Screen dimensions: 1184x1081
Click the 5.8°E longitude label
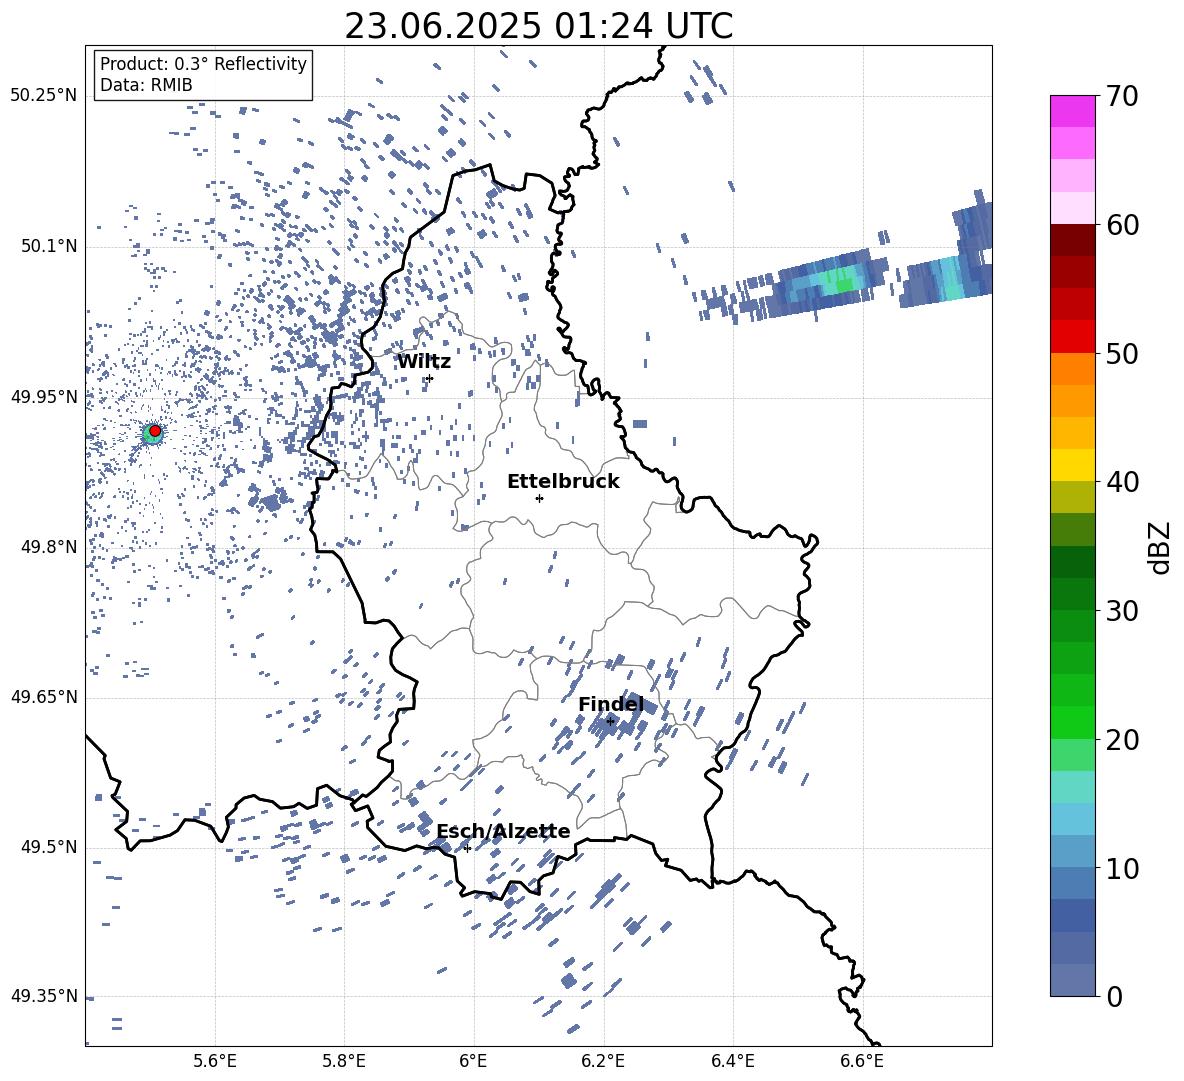coord(344,1061)
